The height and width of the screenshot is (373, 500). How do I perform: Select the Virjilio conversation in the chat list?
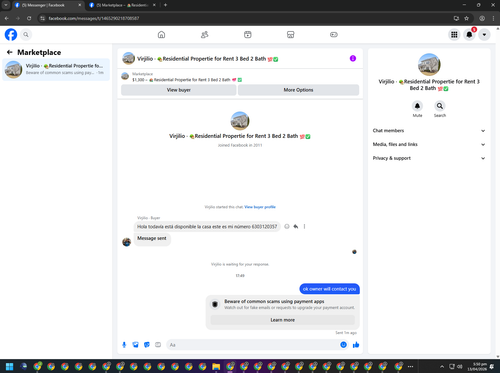coord(56,69)
